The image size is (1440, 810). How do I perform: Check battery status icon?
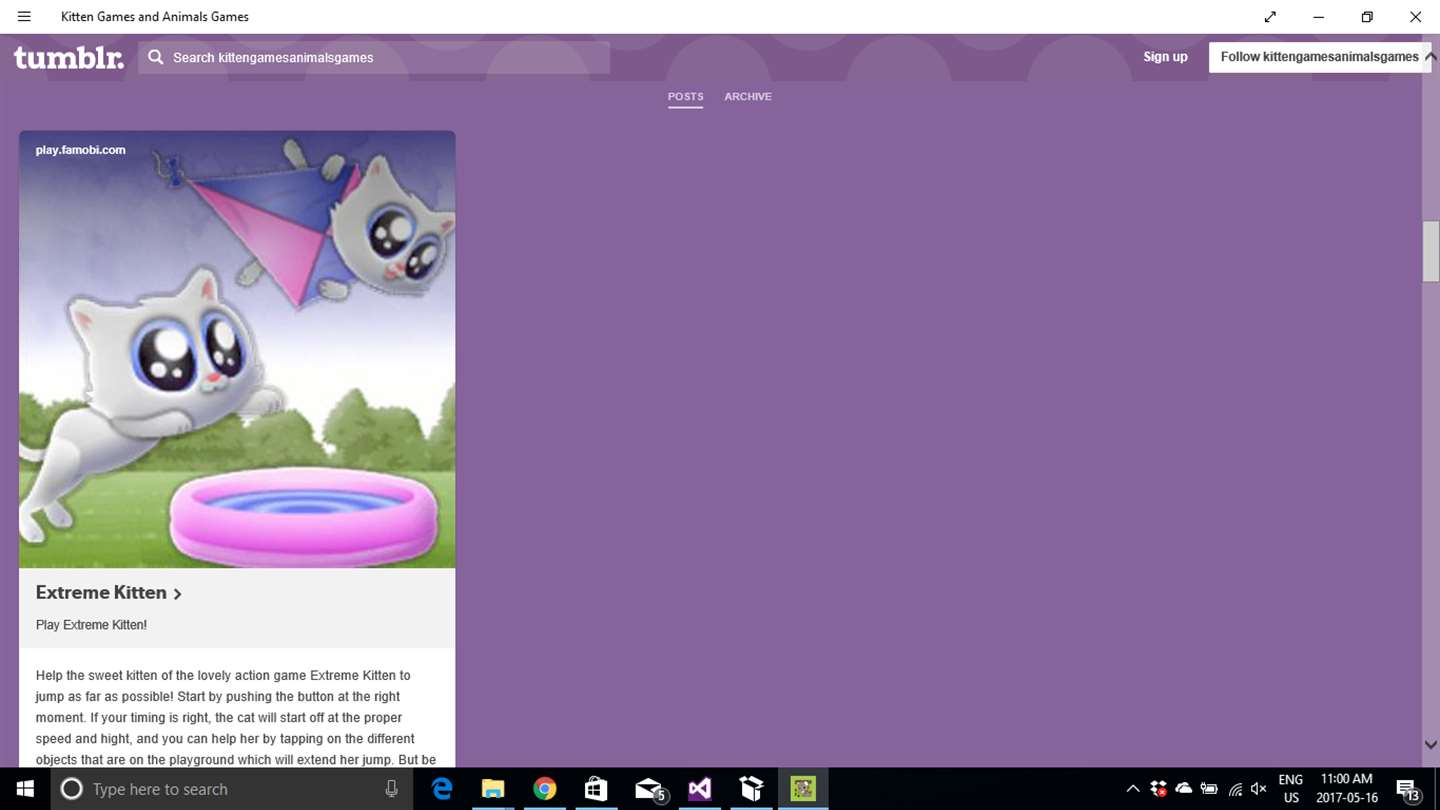tap(1209, 789)
